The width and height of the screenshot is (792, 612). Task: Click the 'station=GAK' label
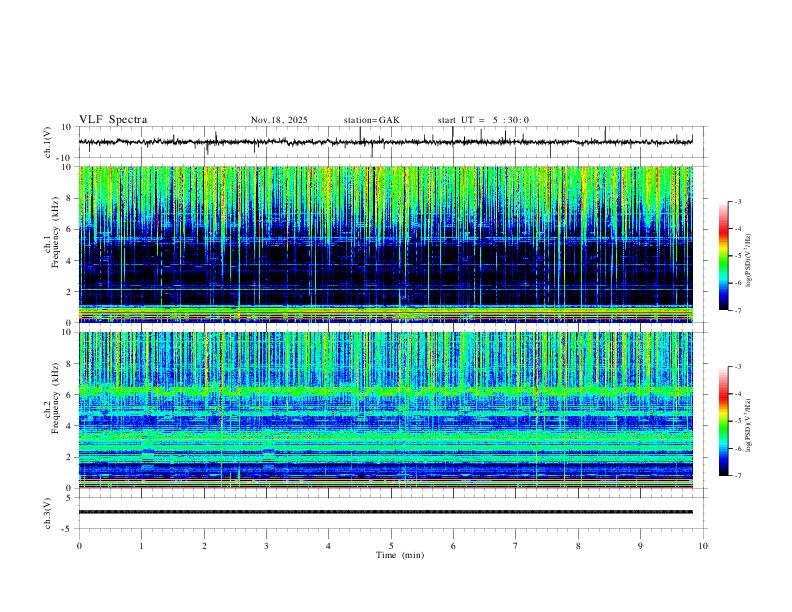tap(371, 120)
